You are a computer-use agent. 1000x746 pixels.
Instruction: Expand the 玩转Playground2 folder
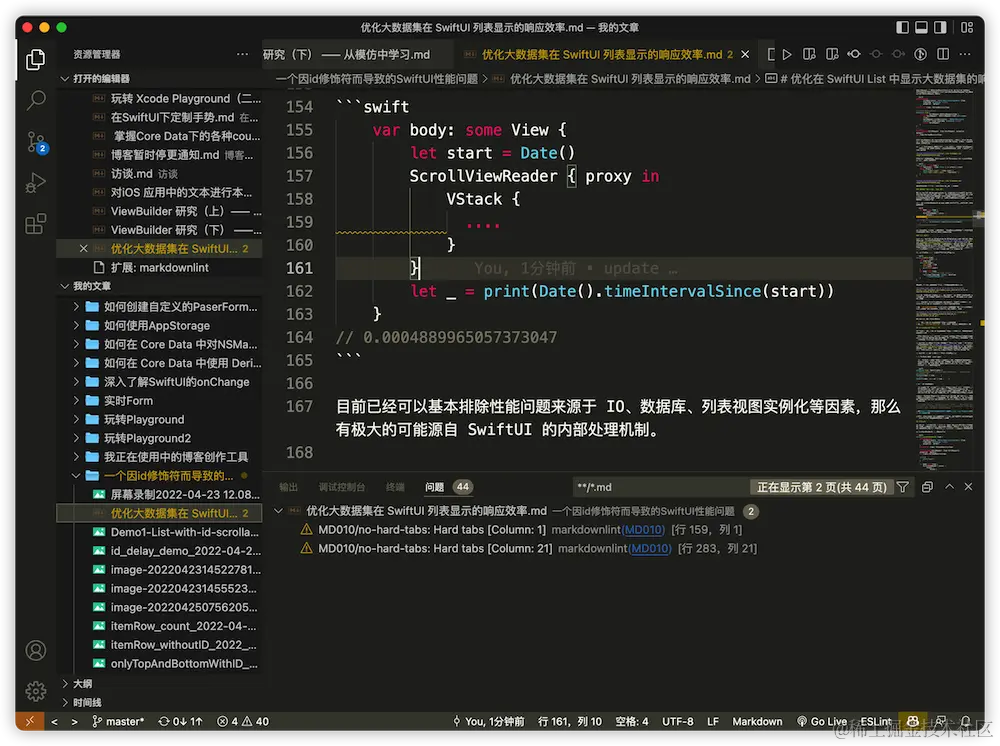(147, 439)
